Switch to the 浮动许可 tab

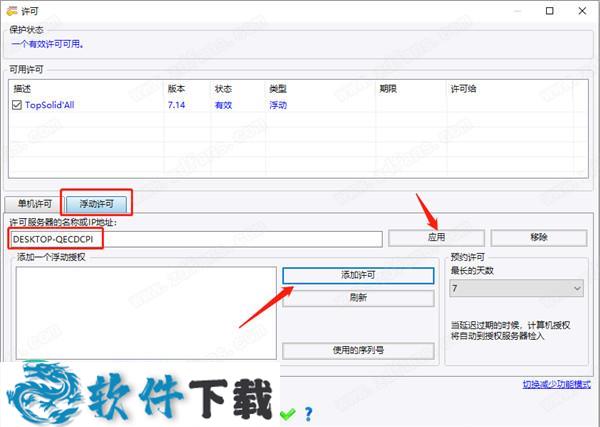point(96,204)
